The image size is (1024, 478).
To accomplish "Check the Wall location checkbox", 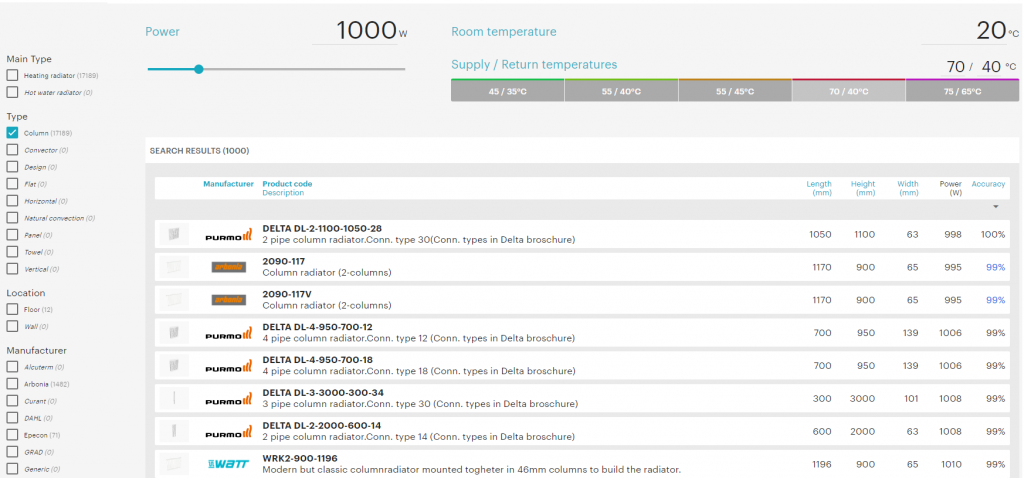I will coord(12,326).
